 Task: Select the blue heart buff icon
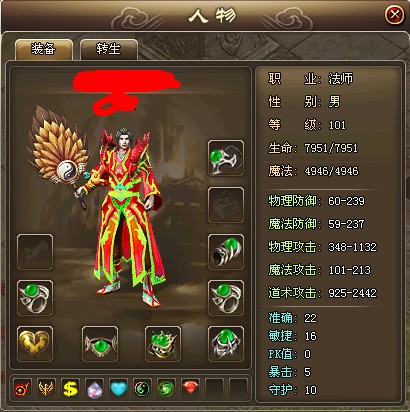pyautogui.click(x=118, y=388)
